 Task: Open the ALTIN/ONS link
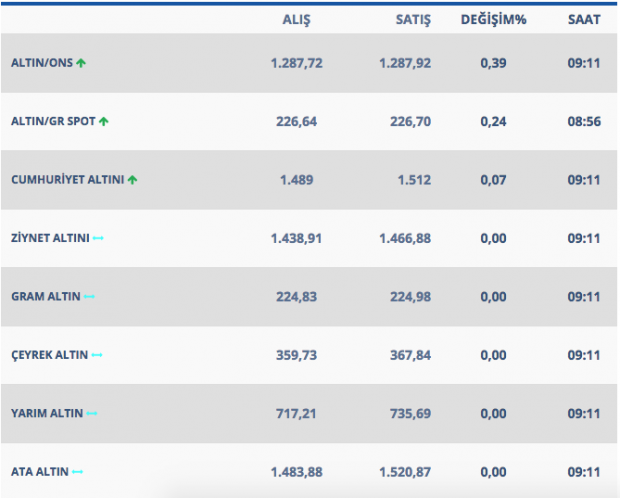tap(41, 63)
